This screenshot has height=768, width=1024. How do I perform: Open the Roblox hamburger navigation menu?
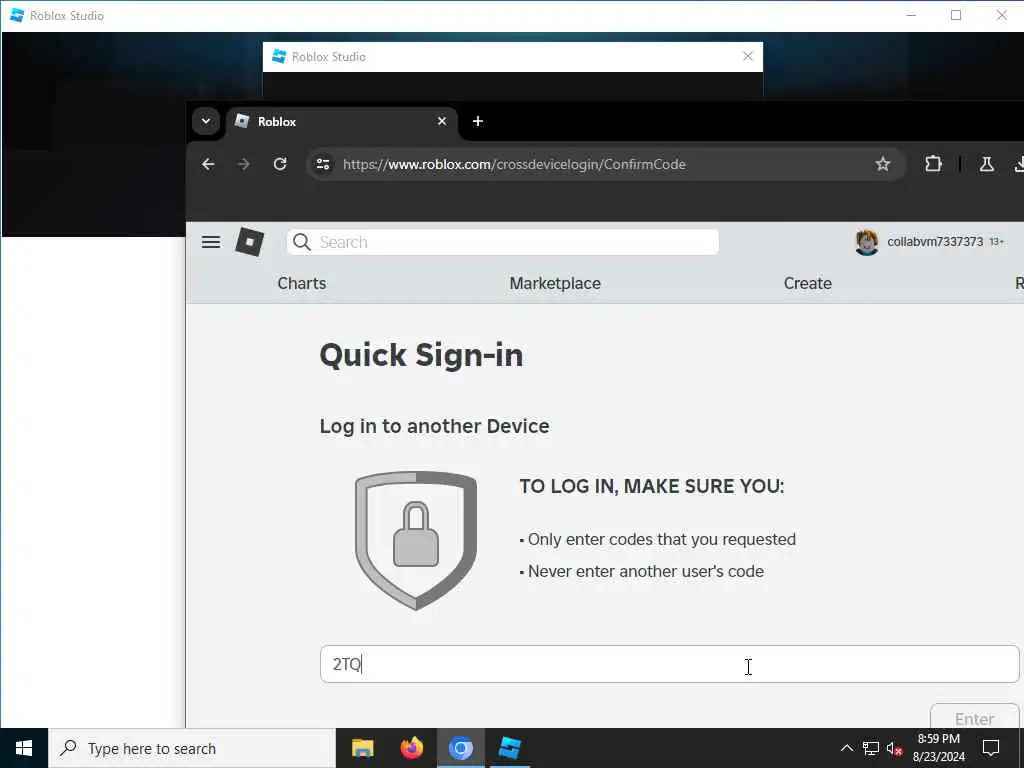coord(211,242)
